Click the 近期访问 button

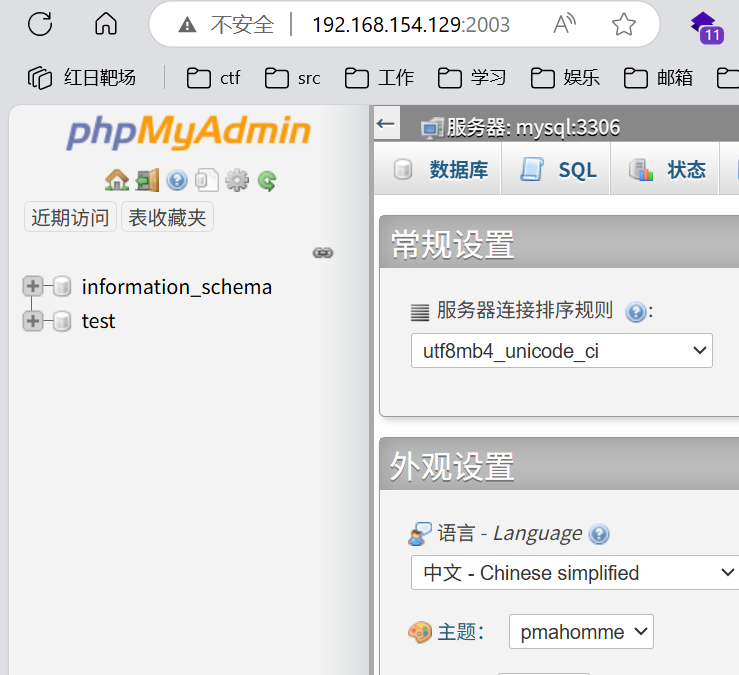tap(70, 217)
